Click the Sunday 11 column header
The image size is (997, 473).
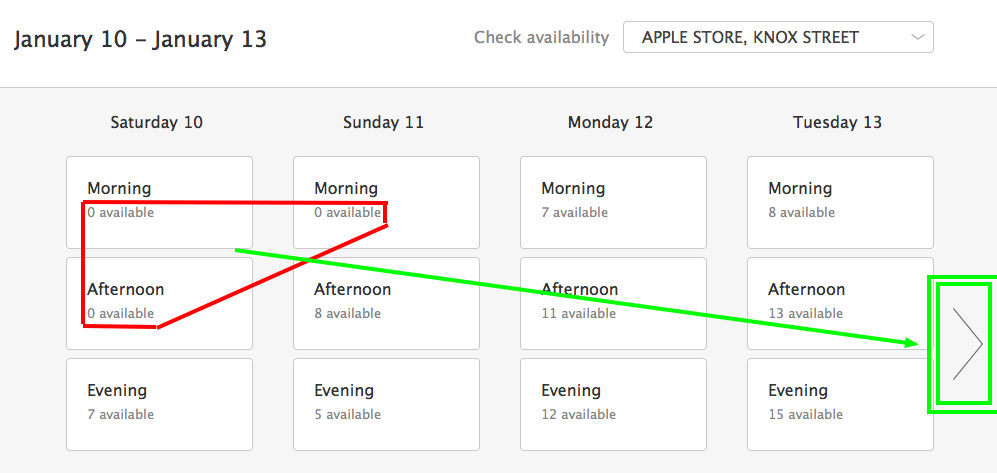tap(383, 122)
